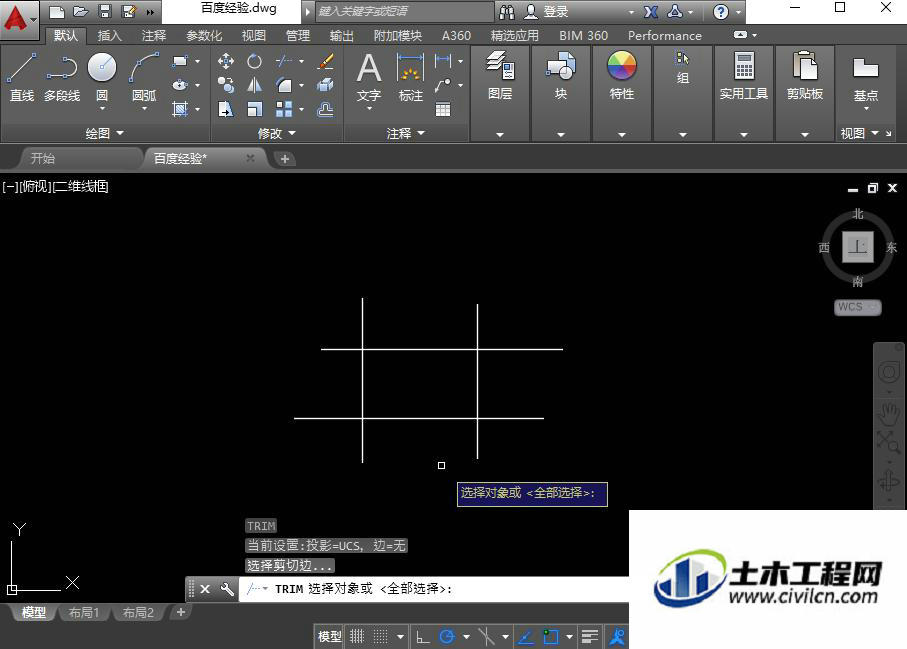Image resolution: width=907 pixels, height=649 pixels.
Task: Use the Copy objects tool
Action: pos(226,85)
